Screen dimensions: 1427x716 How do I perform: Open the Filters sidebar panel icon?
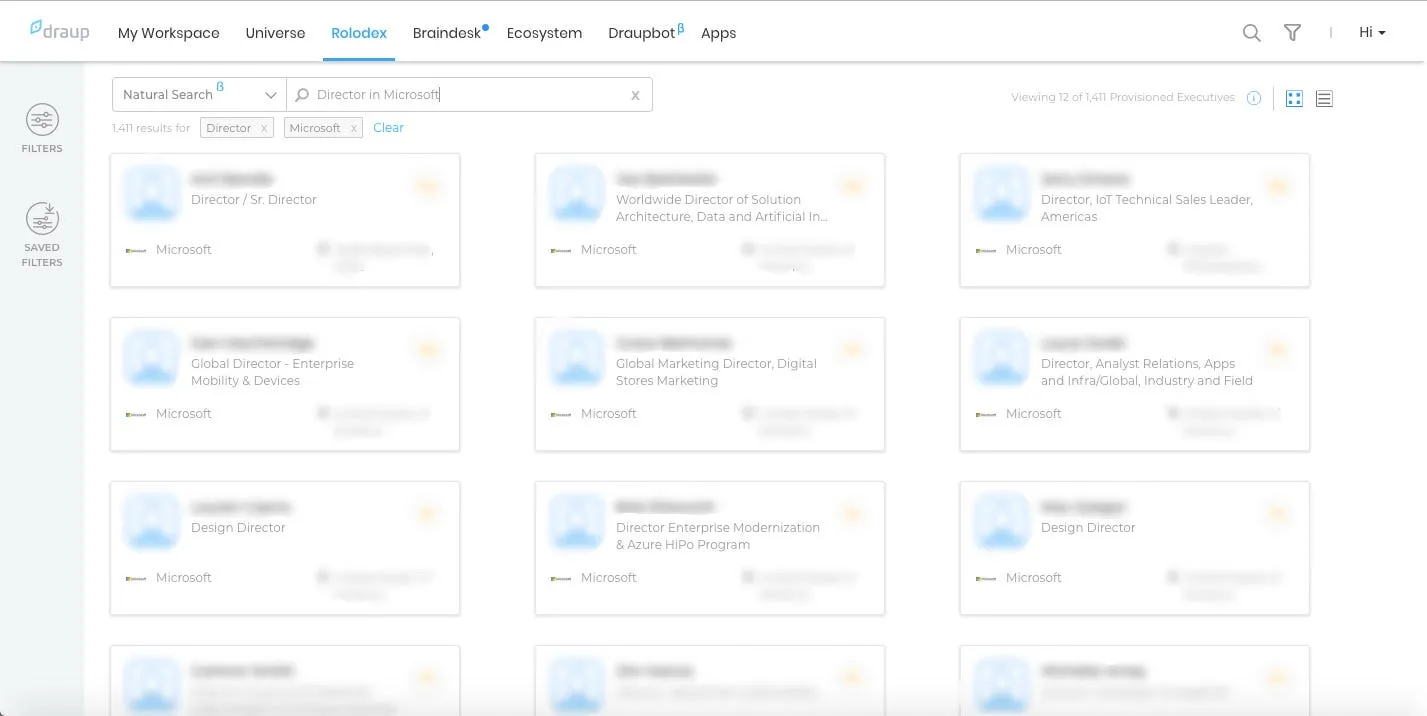click(x=42, y=121)
